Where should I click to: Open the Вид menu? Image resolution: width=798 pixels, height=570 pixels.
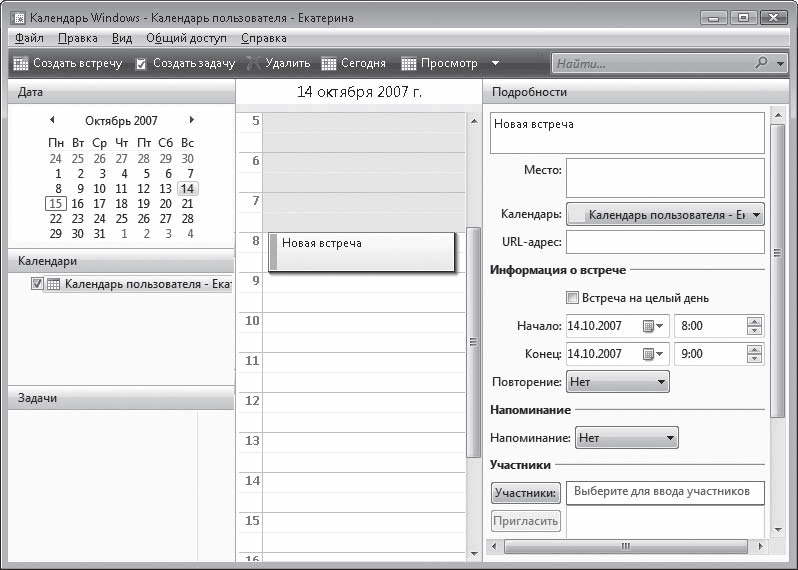(x=122, y=38)
